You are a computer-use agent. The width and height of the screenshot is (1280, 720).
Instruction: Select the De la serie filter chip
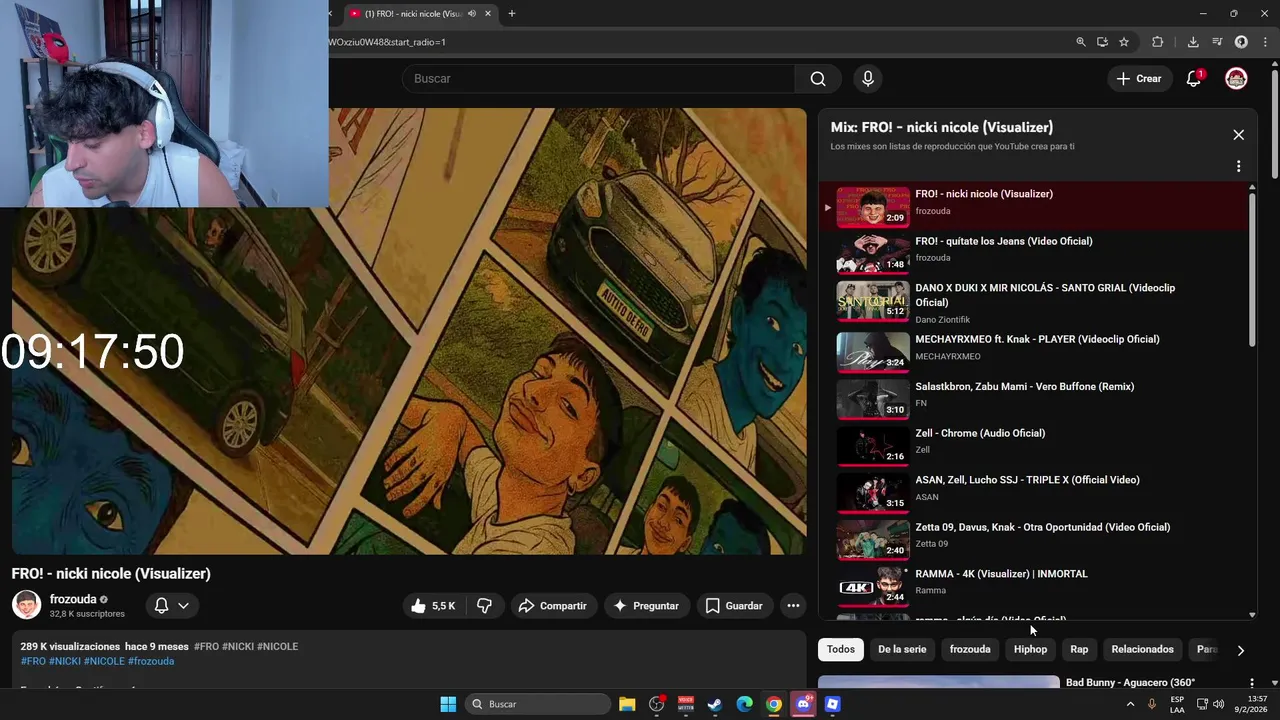tap(902, 650)
